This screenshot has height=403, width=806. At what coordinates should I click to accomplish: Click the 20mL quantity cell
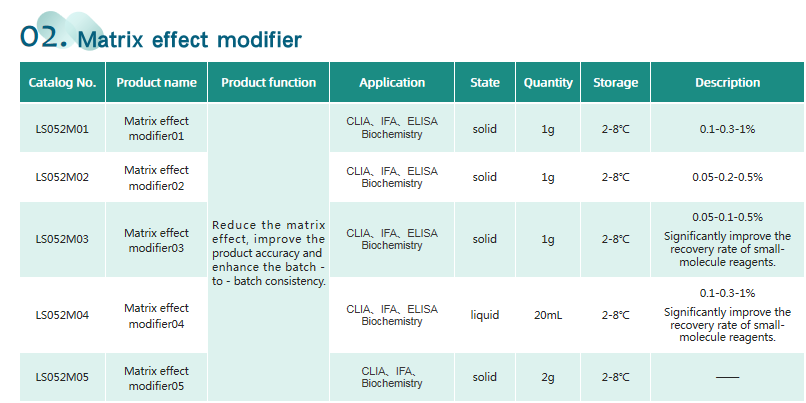click(548, 315)
